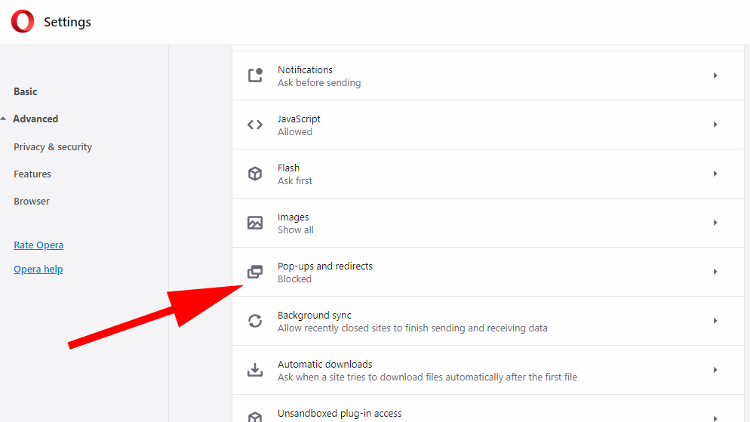
Task: Open the Opera help link
Action: (x=38, y=269)
